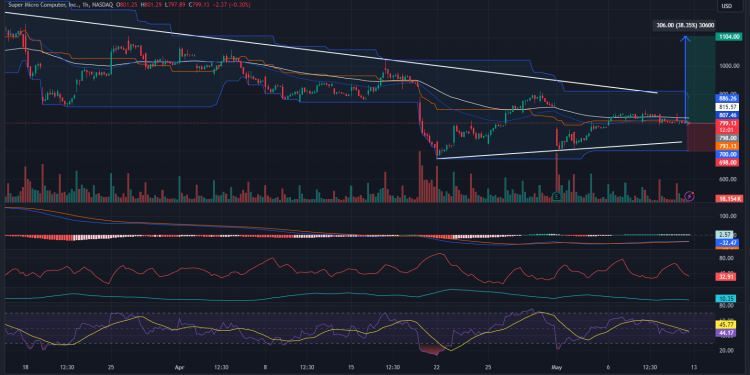Click the purple lightning bolt icon
Viewport: 750px width, 375px height.
click(x=690, y=196)
